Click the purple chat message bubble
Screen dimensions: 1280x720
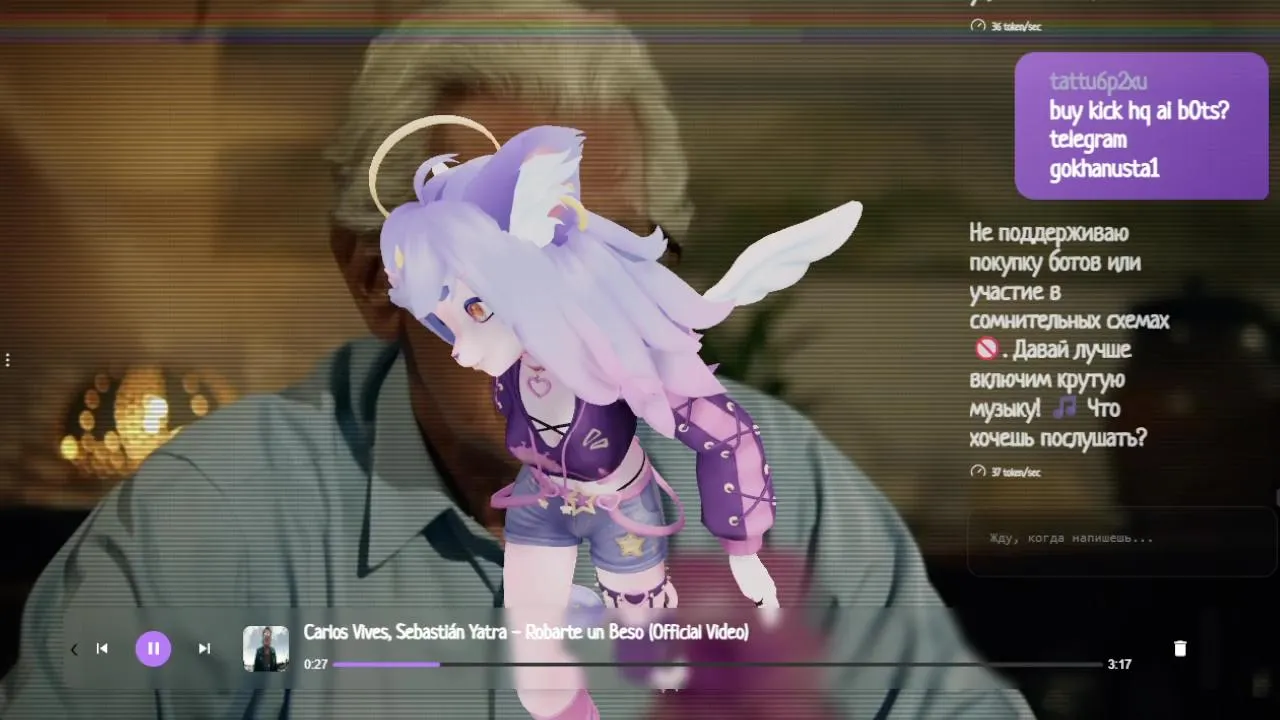pos(1141,126)
